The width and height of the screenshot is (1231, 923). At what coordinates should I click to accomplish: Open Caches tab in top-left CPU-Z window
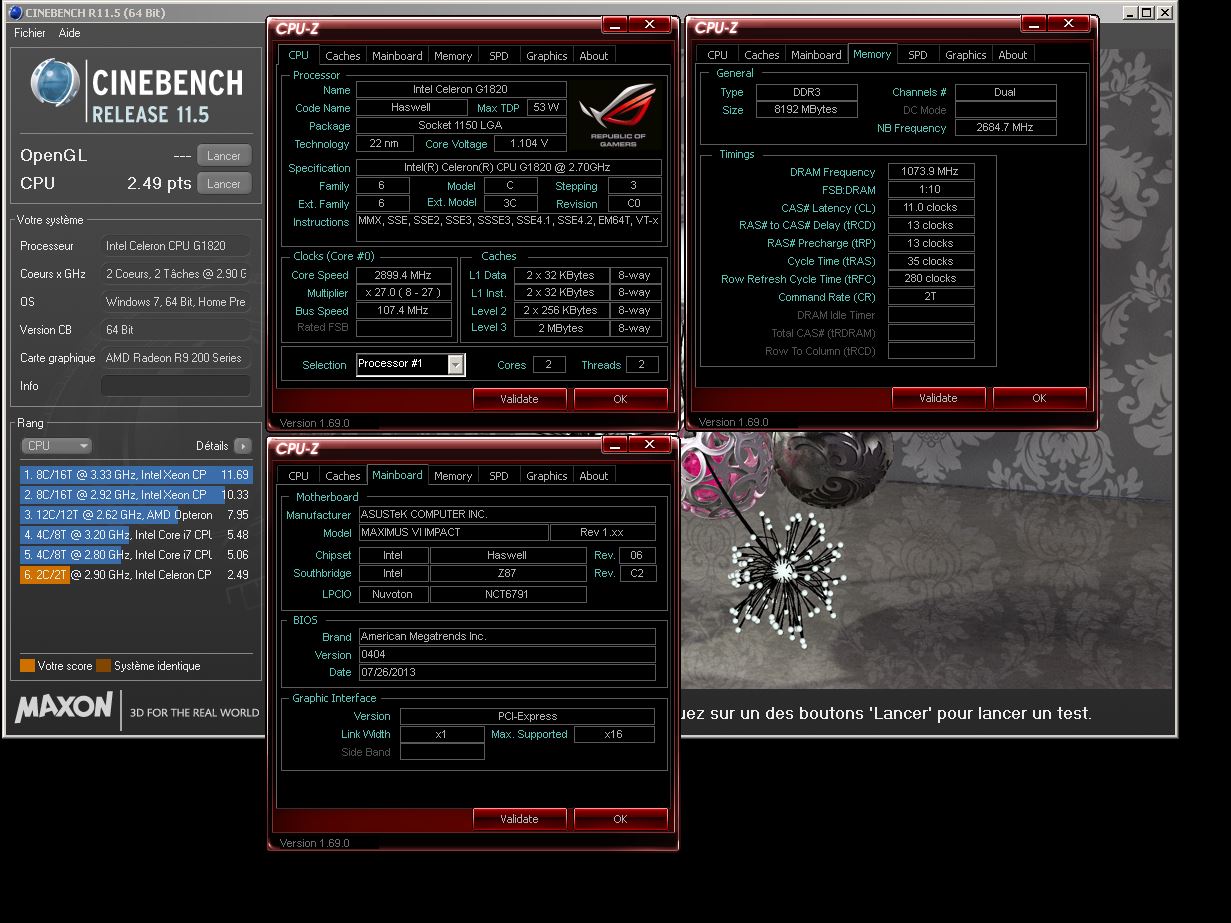[343, 56]
